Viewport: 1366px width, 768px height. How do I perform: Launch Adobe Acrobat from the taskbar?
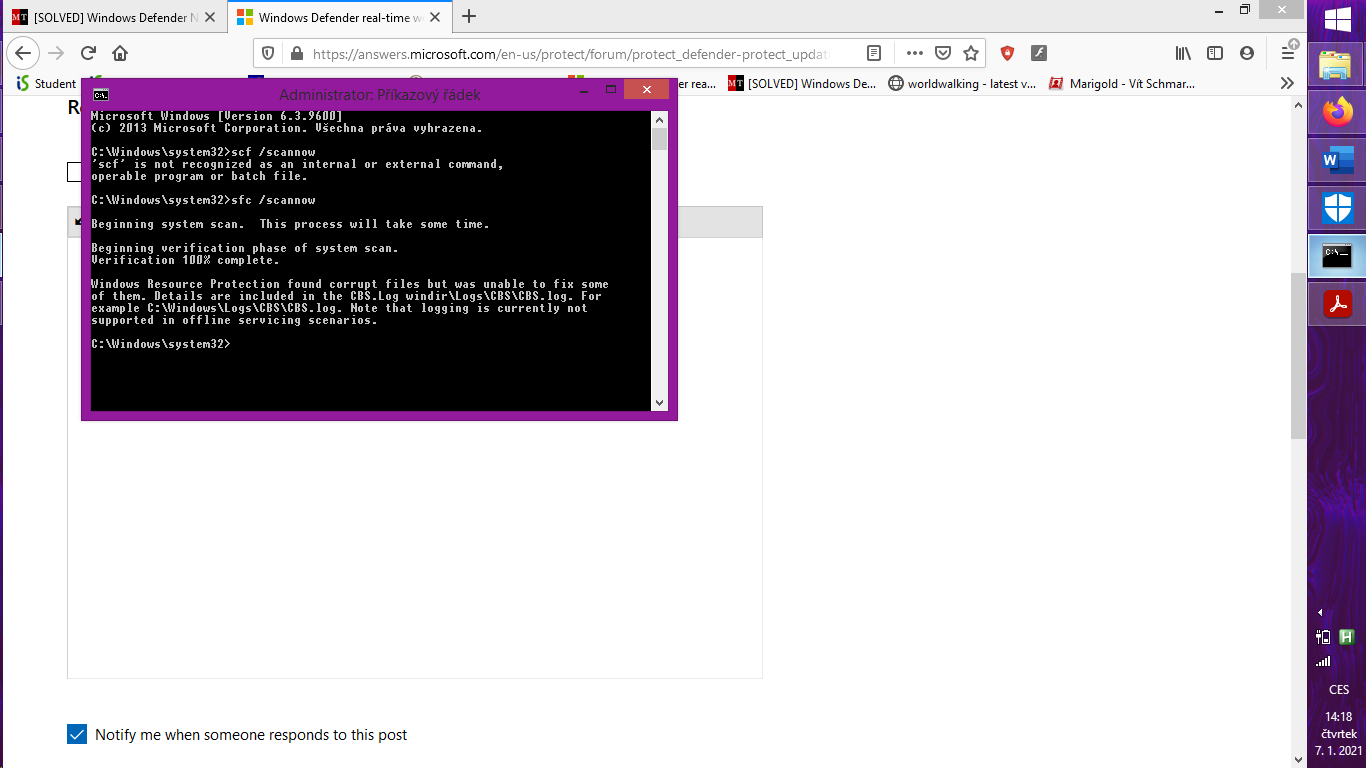coord(1337,303)
